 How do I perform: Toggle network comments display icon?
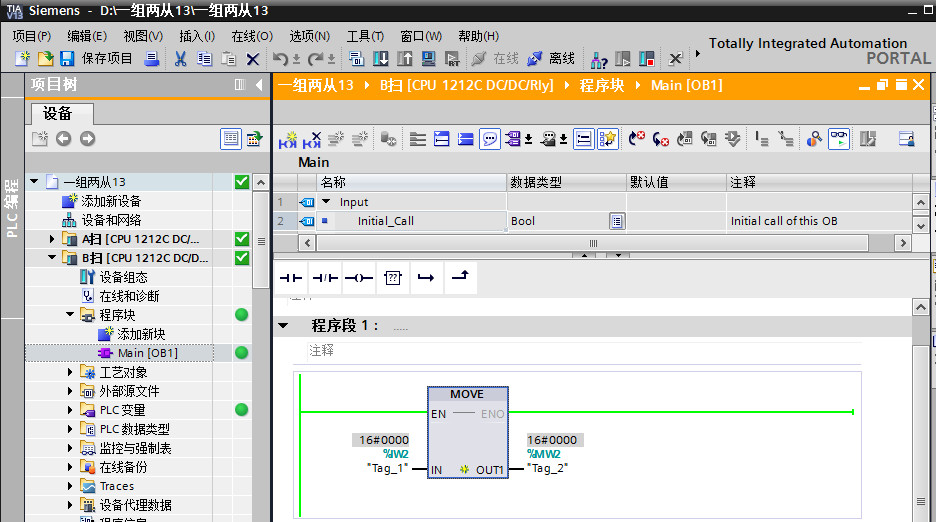click(490, 139)
